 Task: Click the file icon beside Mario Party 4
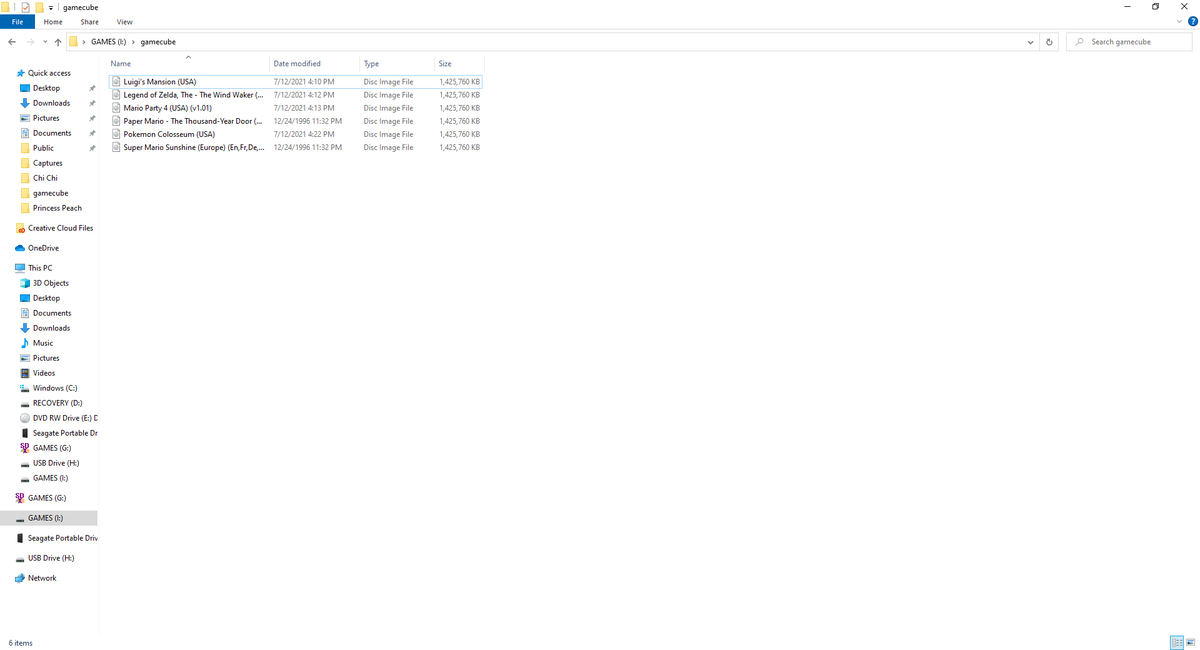click(x=116, y=108)
